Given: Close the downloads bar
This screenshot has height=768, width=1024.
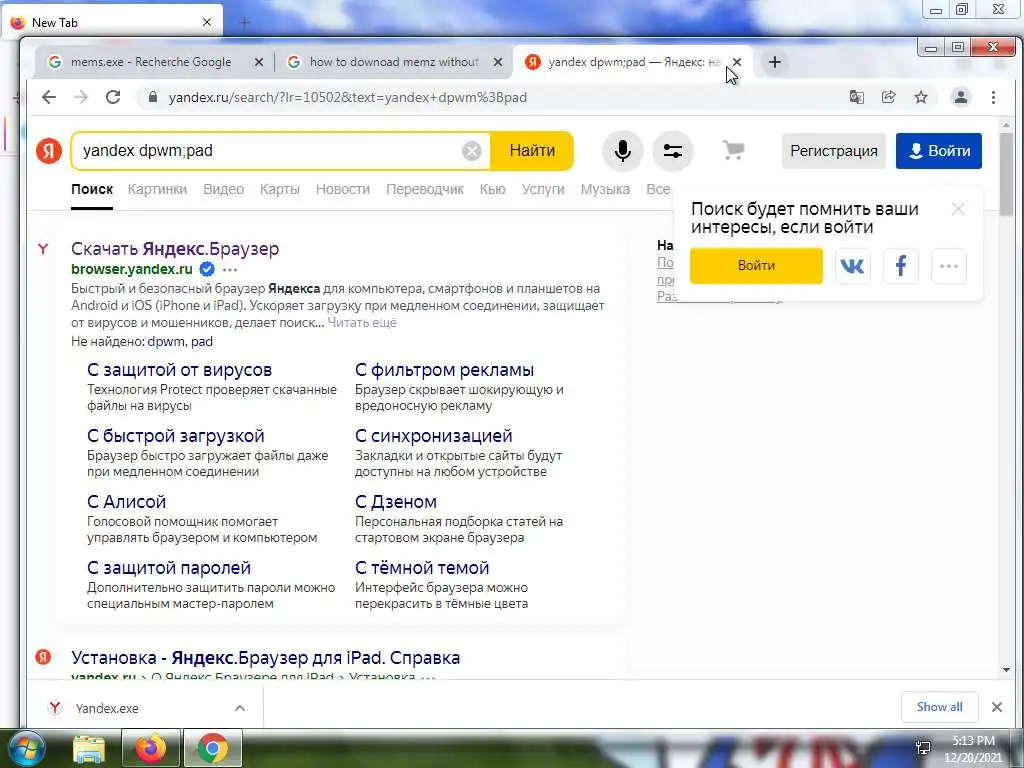Looking at the screenshot, I should (x=997, y=707).
